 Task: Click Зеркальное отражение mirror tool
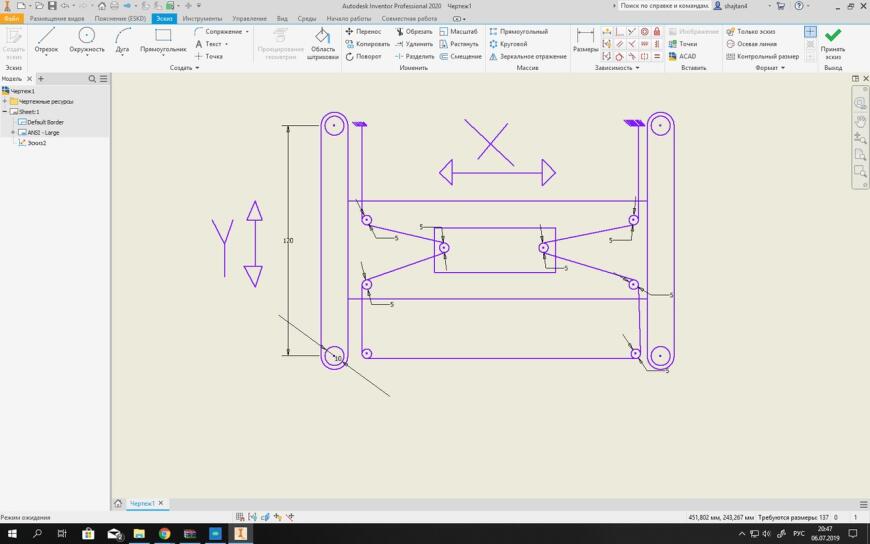coord(528,56)
